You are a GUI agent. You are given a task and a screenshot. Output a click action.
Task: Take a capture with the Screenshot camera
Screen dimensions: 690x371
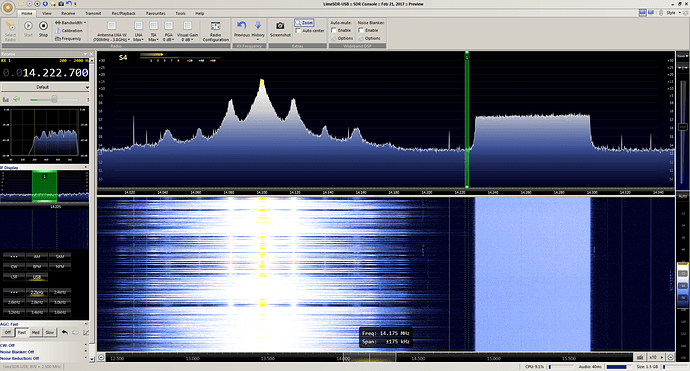coord(280,29)
